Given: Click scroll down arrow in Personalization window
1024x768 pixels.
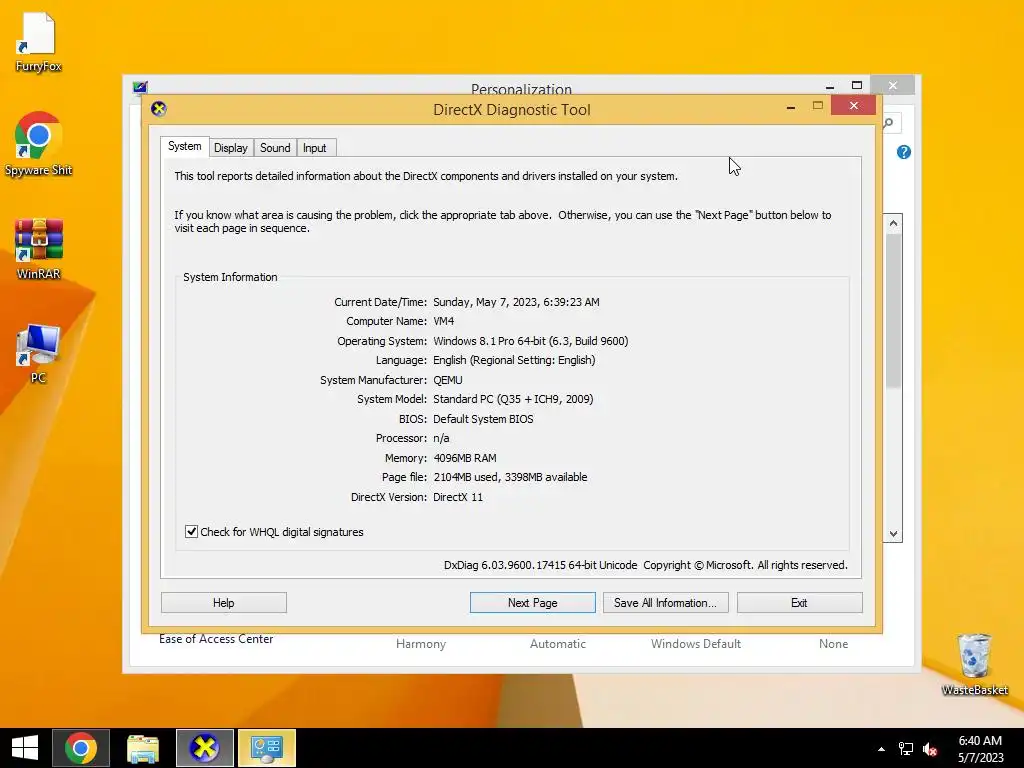Looking at the screenshot, I should 893,534.
